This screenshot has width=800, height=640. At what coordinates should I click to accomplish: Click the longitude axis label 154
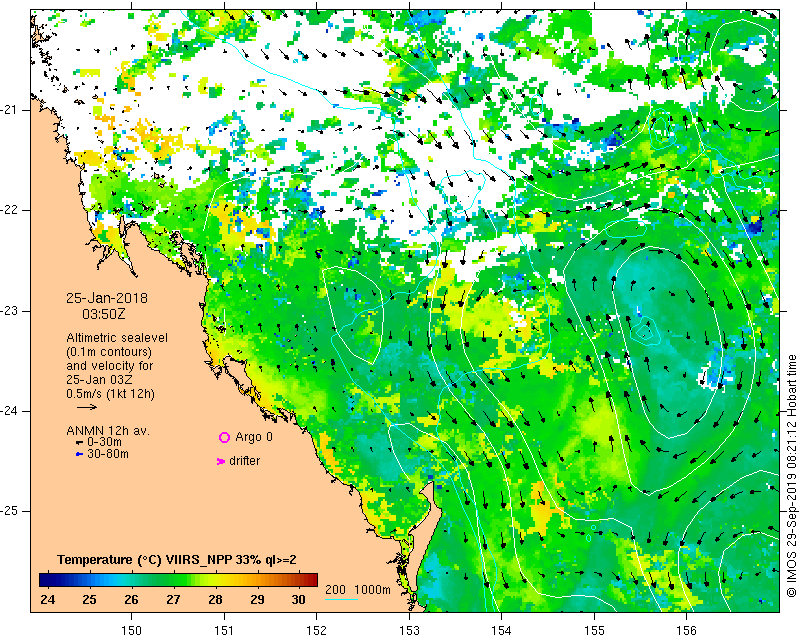[x=502, y=631]
